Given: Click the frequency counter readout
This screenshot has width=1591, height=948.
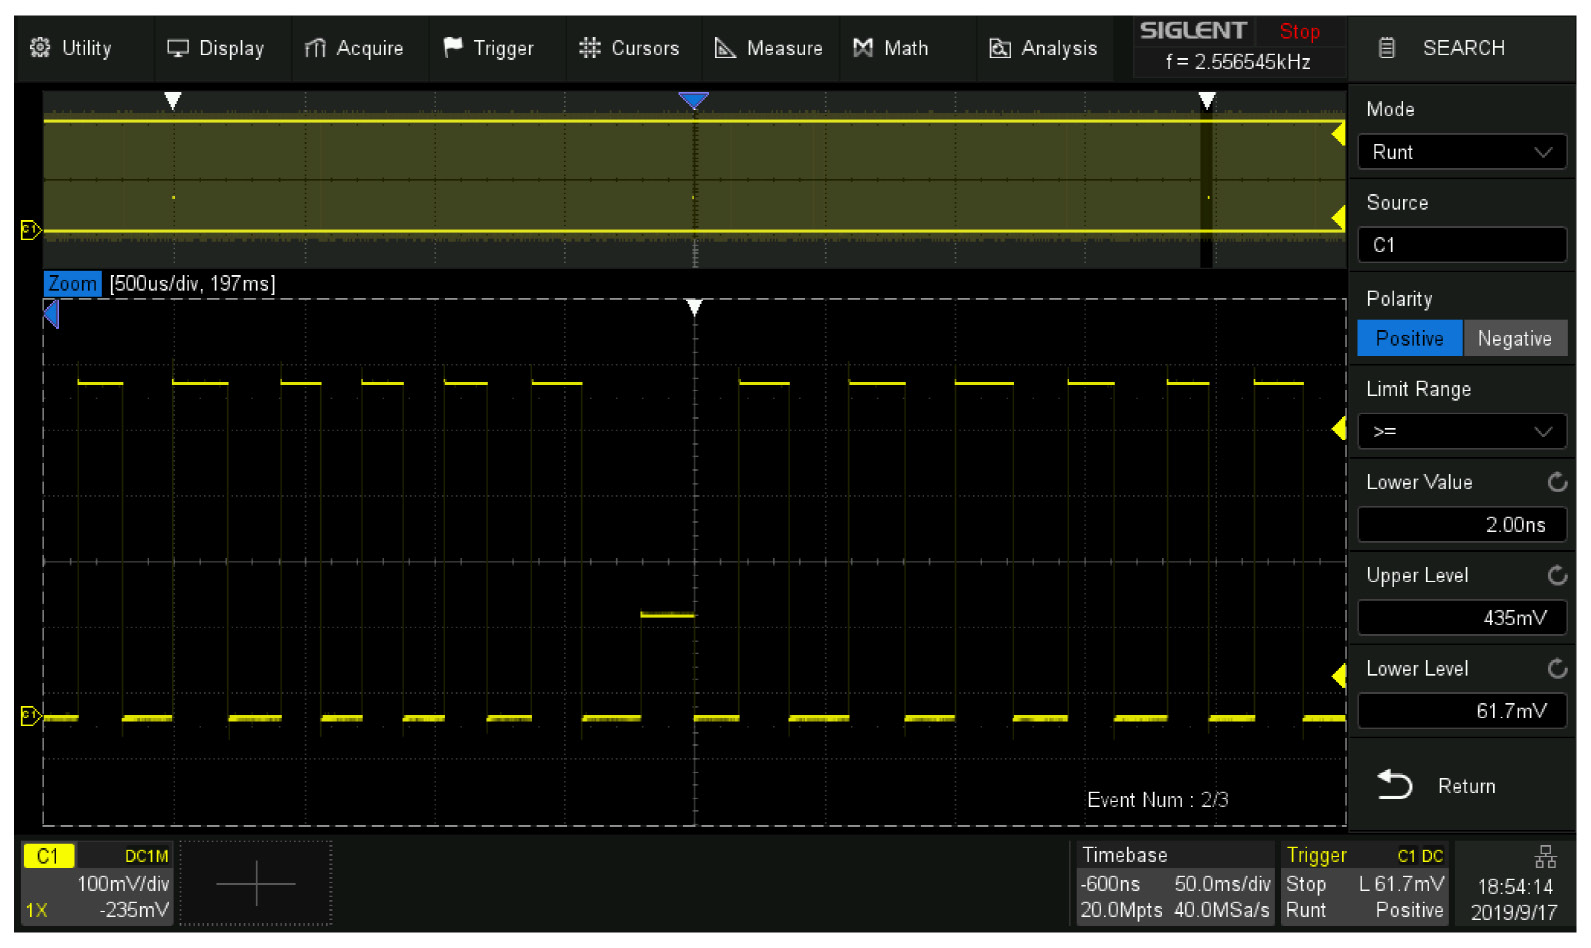Looking at the screenshot, I should click(x=1238, y=62).
